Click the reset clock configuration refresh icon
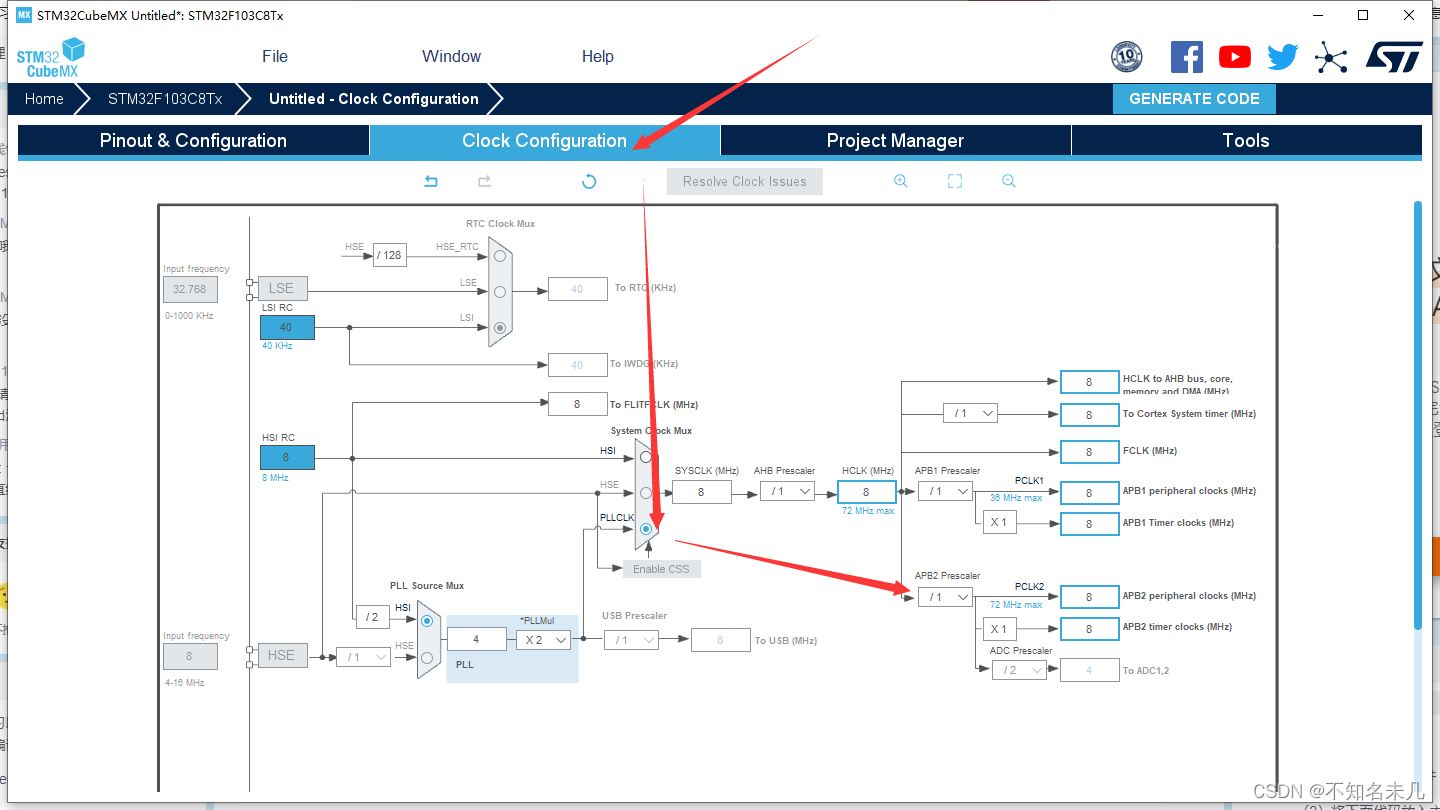This screenshot has width=1440, height=810. [589, 181]
